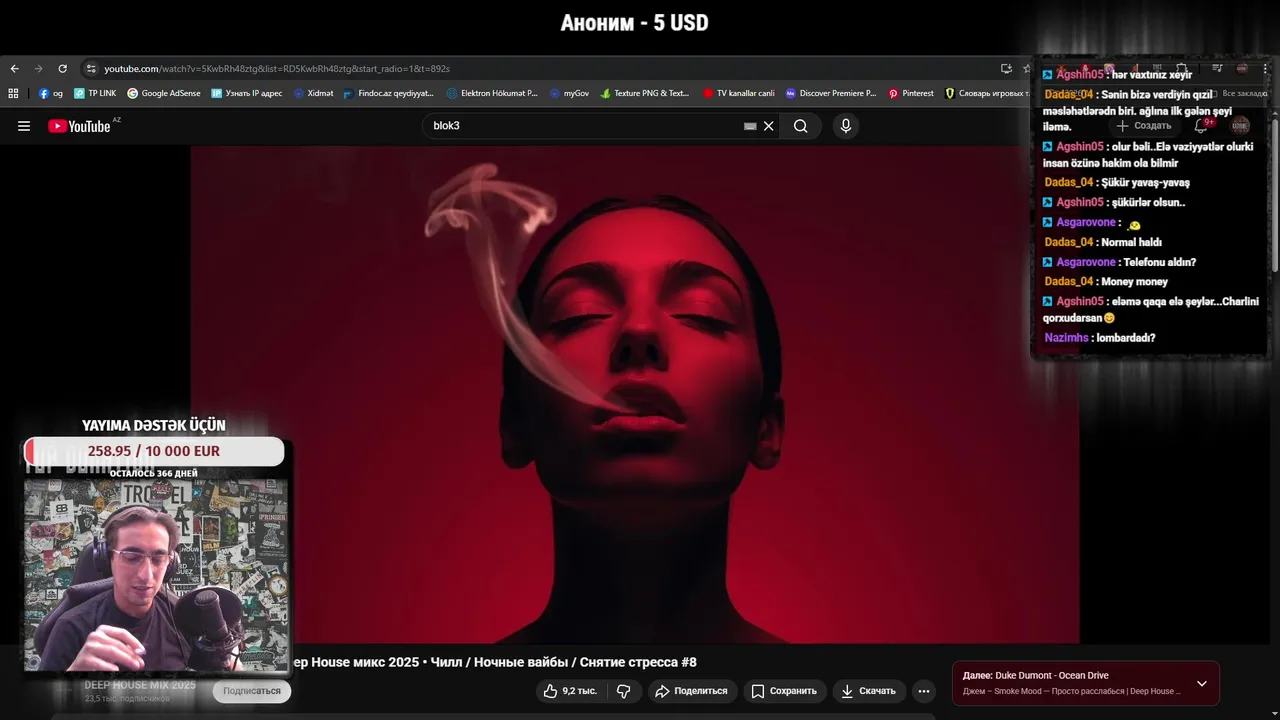Start voice search with the microphone
This screenshot has height=720, width=1280.
pyautogui.click(x=846, y=126)
